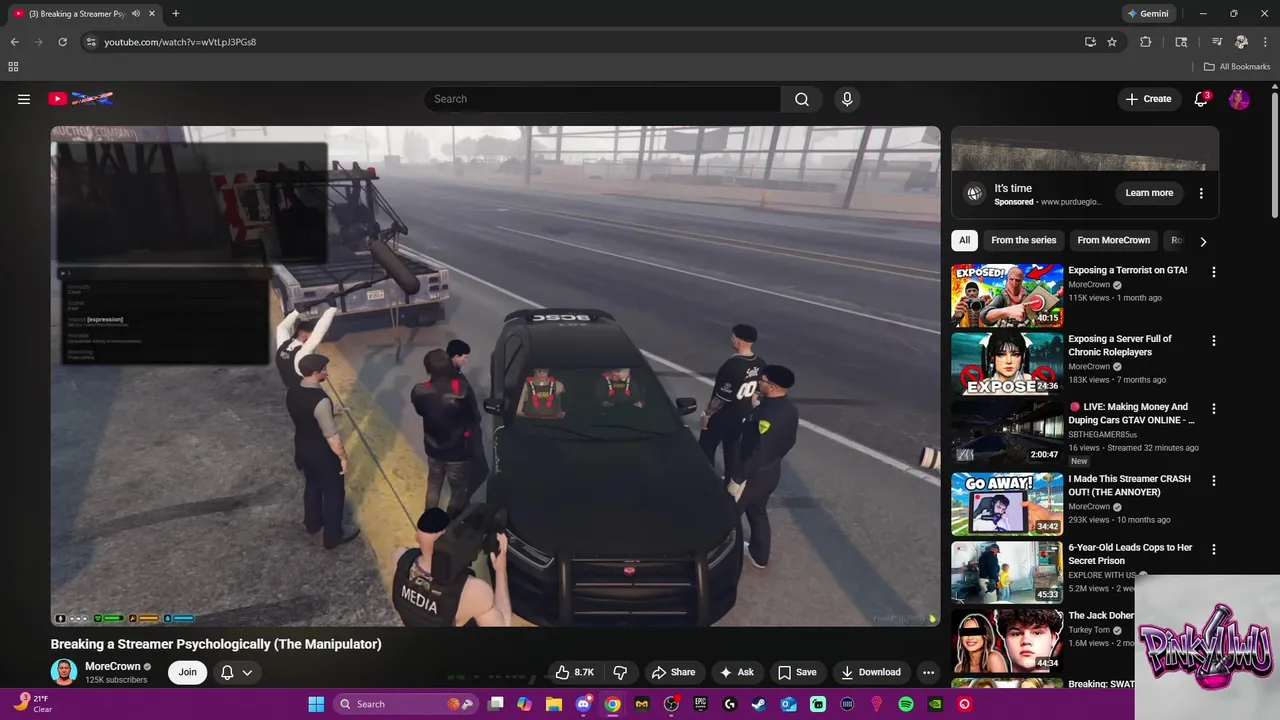Screen dimensions: 1280x720
Task: Open Chrome media controls icon
Action: 1217,42
